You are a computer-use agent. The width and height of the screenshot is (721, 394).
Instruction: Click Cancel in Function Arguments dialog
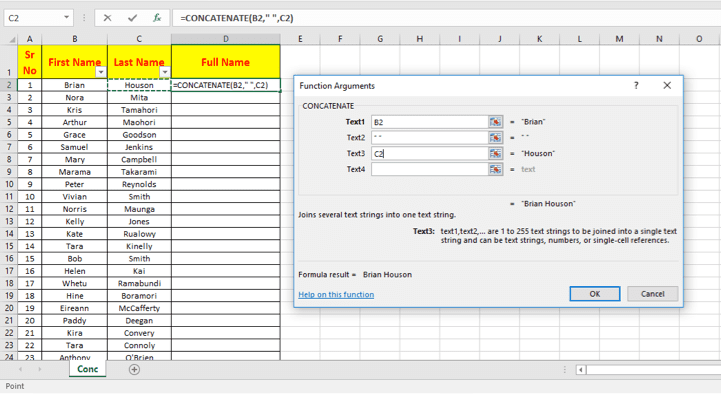(x=652, y=294)
